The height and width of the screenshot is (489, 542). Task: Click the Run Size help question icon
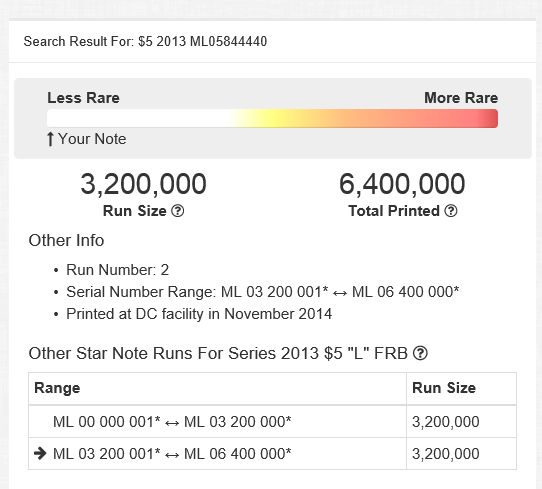pyautogui.click(x=178, y=210)
